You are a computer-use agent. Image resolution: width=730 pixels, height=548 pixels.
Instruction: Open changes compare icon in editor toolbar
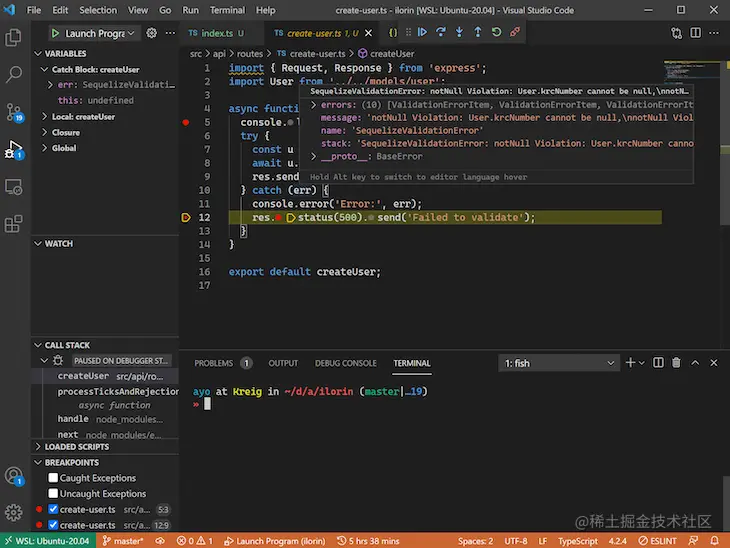(x=676, y=33)
